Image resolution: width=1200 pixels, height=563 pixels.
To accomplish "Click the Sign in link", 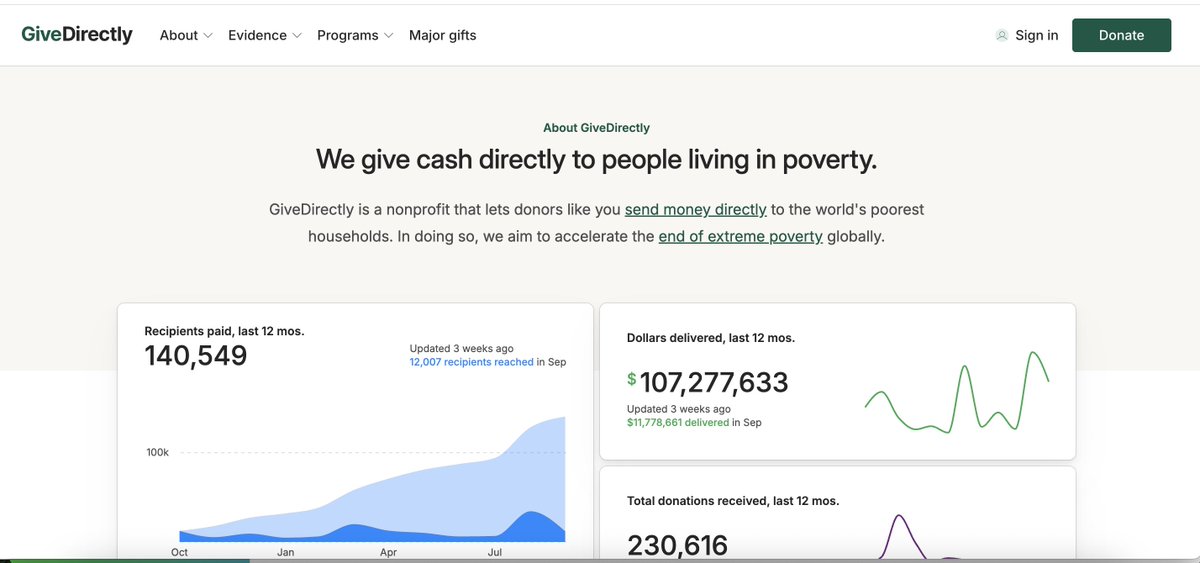I will click(1036, 35).
